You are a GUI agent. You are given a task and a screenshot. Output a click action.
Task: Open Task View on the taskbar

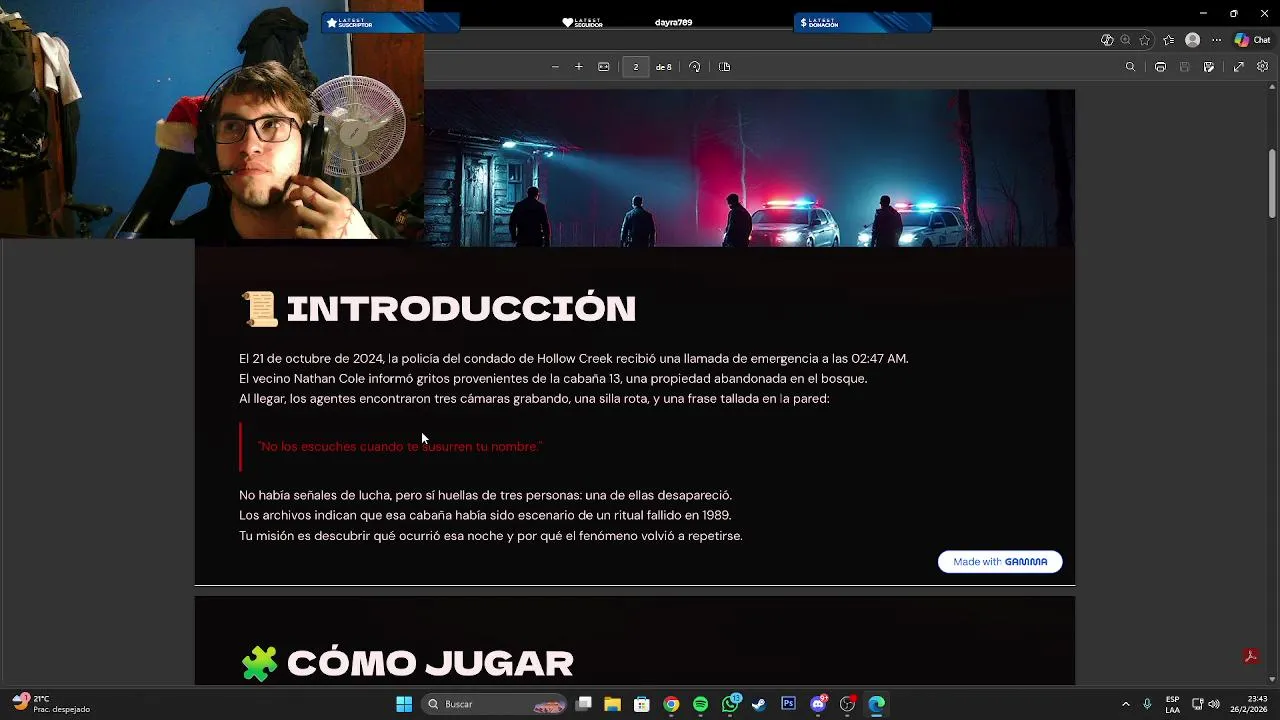[x=584, y=704]
